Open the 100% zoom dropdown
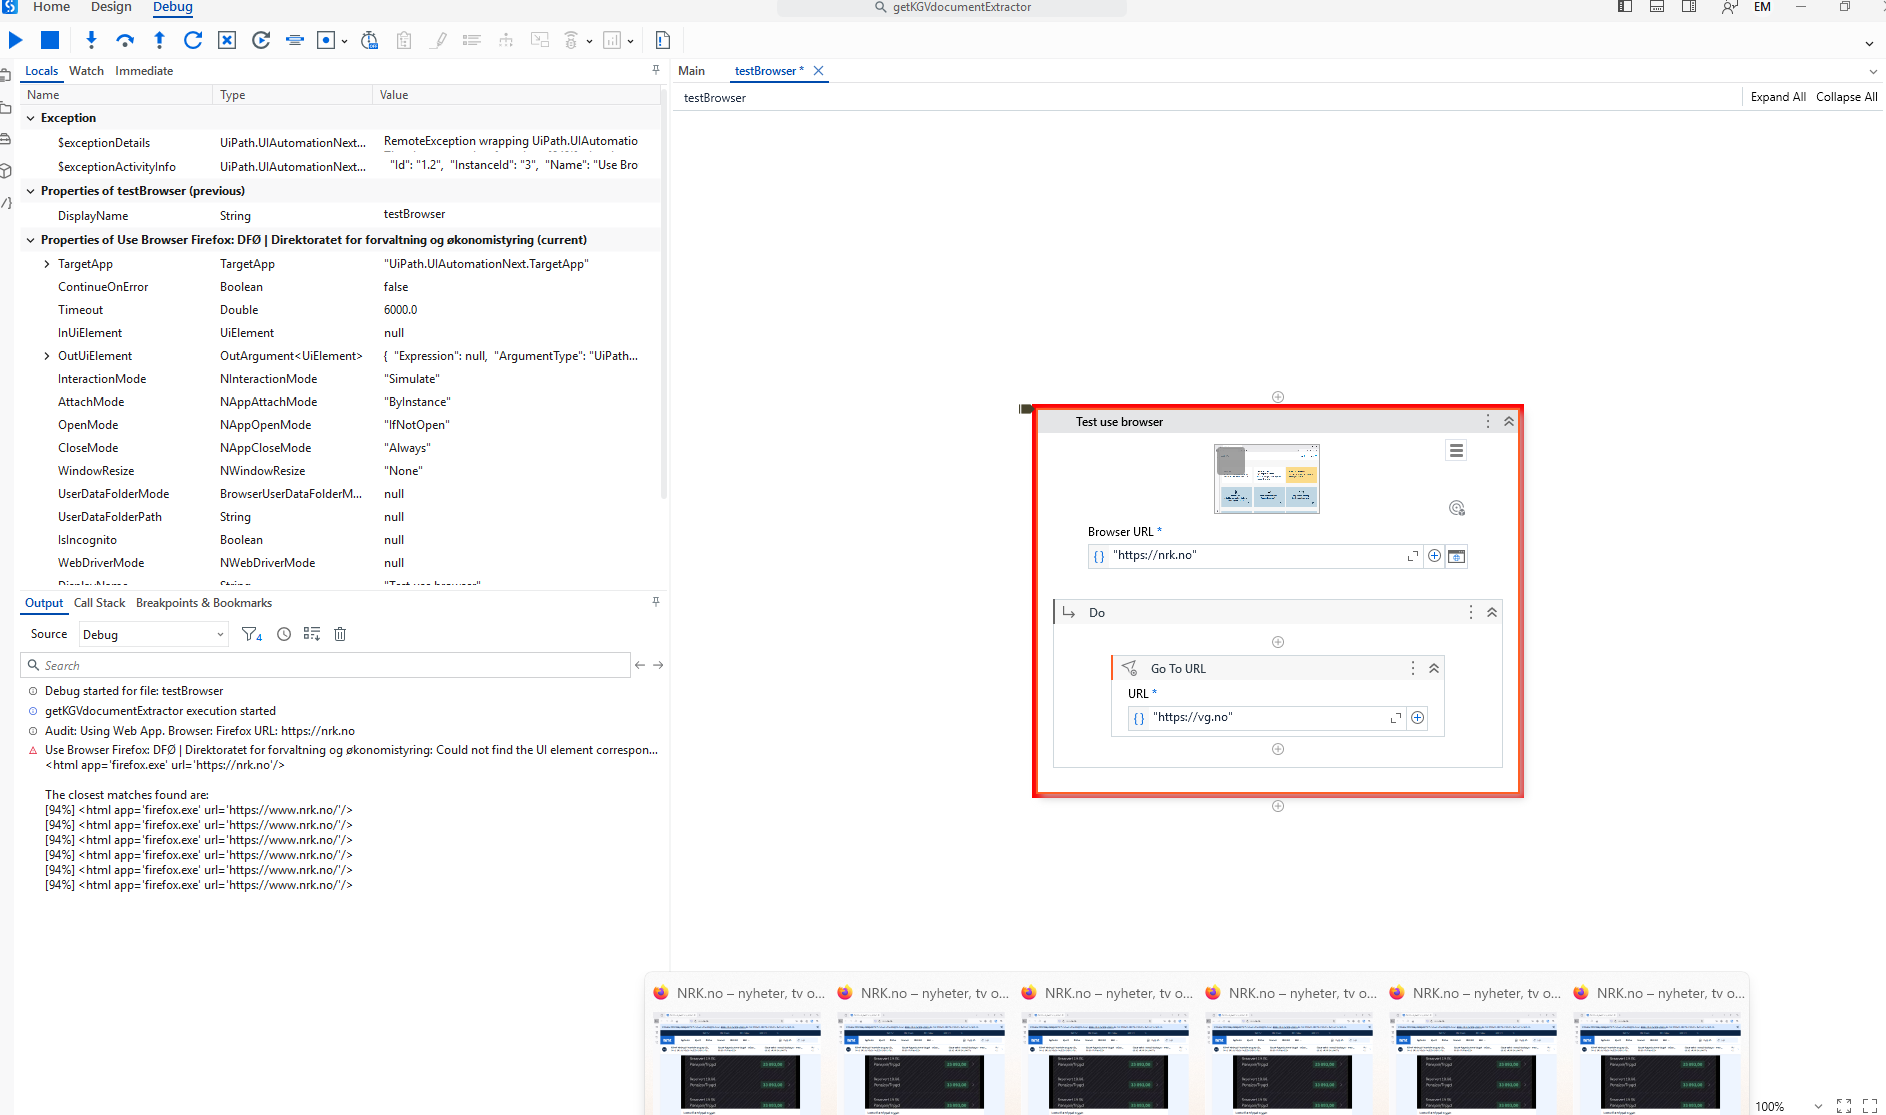 tap(1818, 1106)
